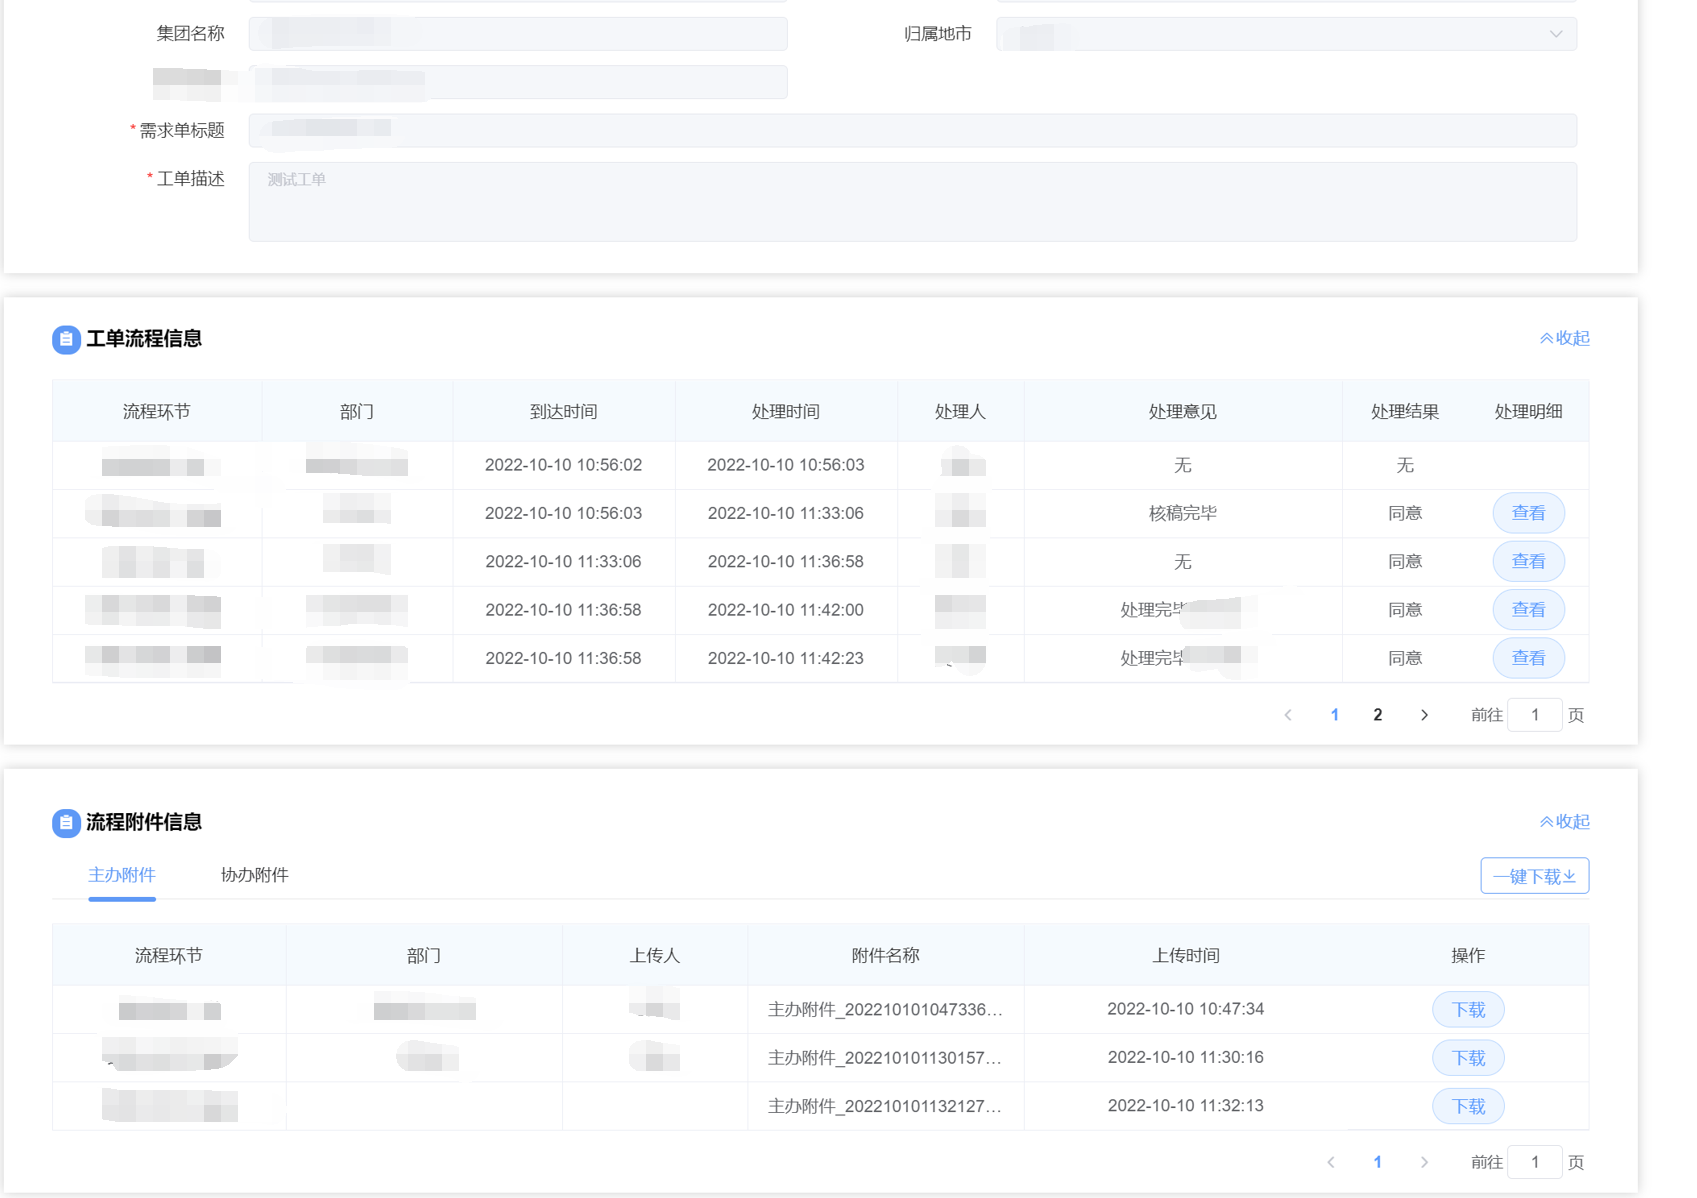
Task: Click attachment name 主办附件_202210101132127…
Action: point(885,1106)
